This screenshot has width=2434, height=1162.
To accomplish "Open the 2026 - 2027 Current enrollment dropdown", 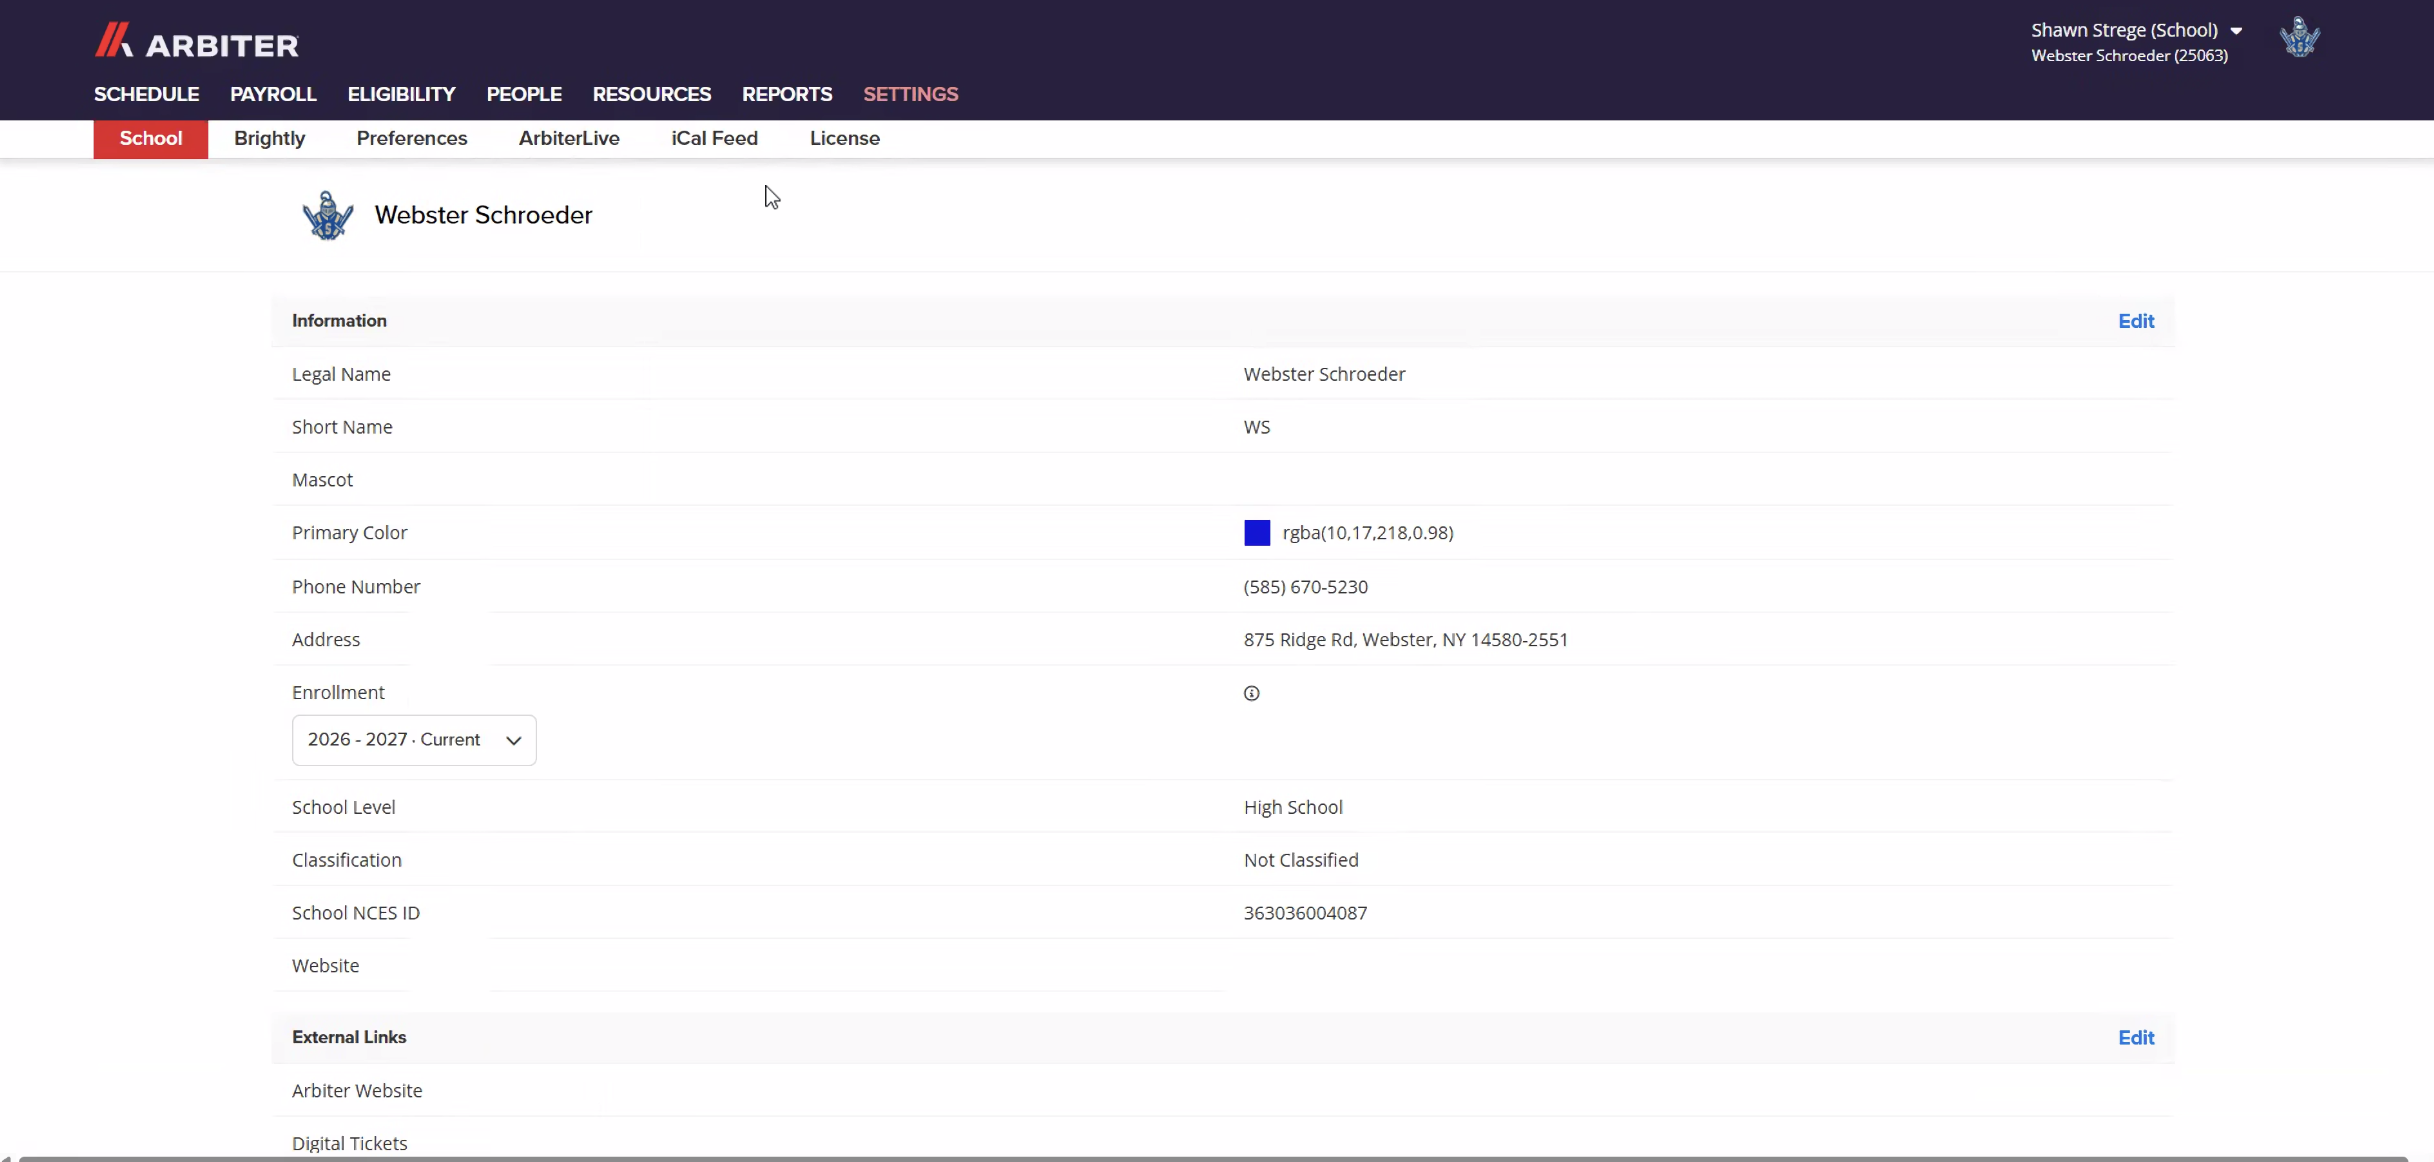I will tap(414, 740).
